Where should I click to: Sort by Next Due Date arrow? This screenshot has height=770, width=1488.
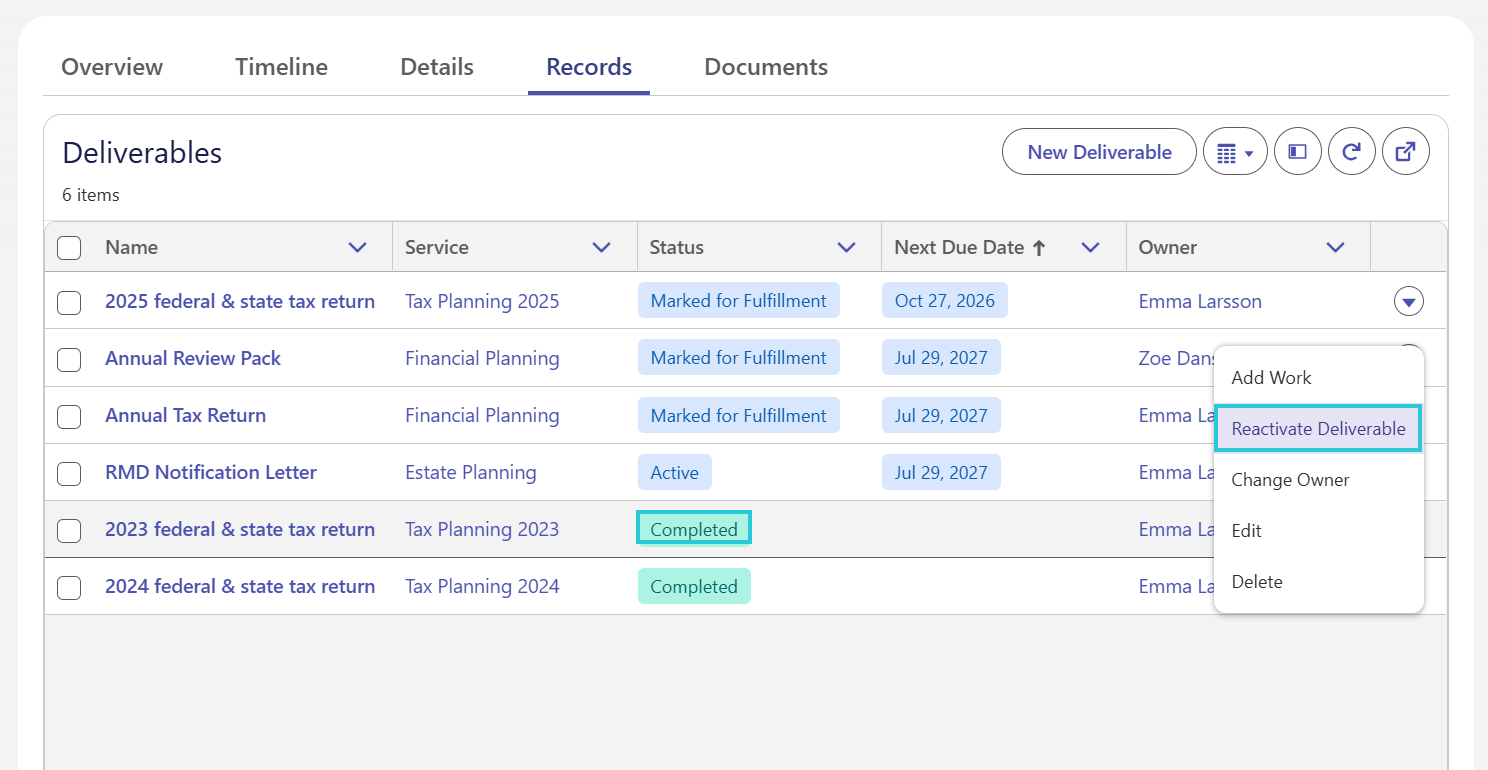pyautogui.click(x=1039, y=248)
